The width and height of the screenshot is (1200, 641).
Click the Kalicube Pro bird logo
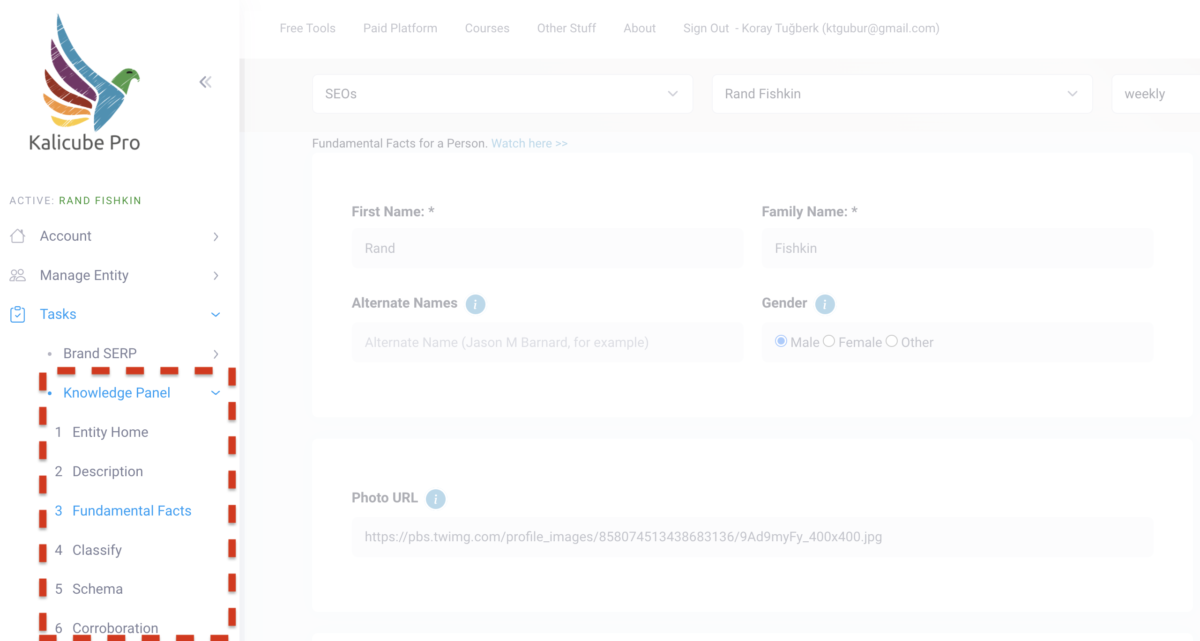click(x=89, y=73)
